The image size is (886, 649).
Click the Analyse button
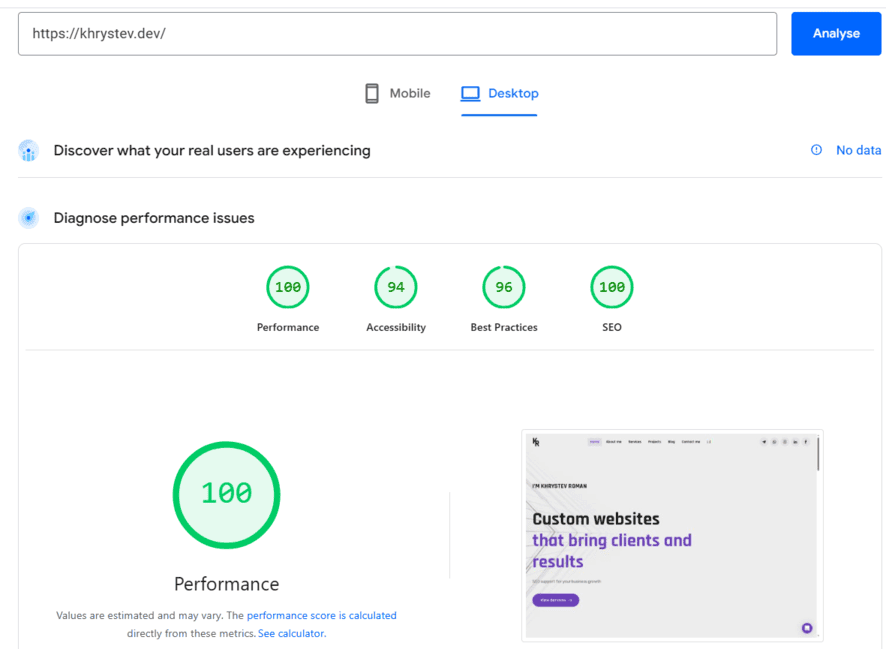pos(836,33)
